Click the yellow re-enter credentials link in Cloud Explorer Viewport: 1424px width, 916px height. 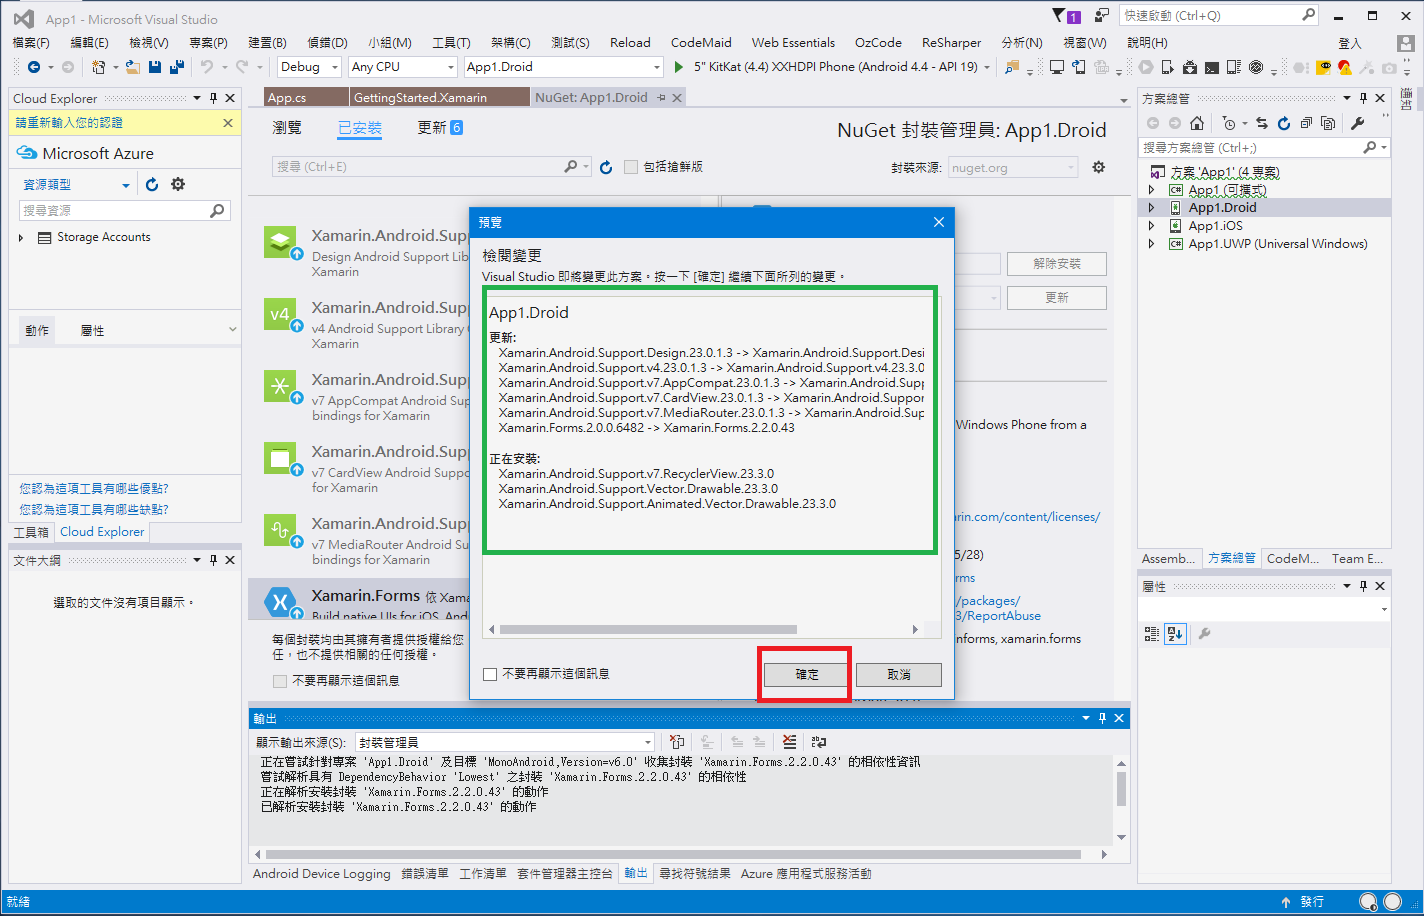coord(69,123)
